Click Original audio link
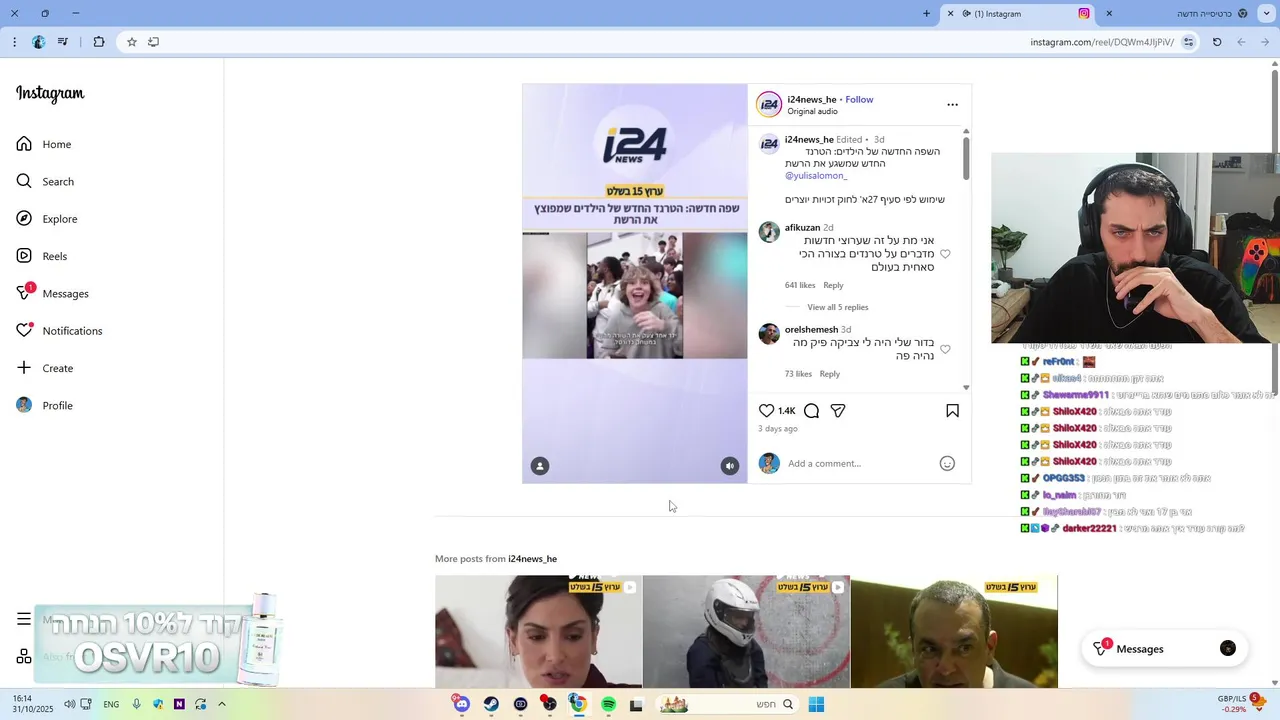Viewport: 1280px width, 720px height. (x=812, y=111)
